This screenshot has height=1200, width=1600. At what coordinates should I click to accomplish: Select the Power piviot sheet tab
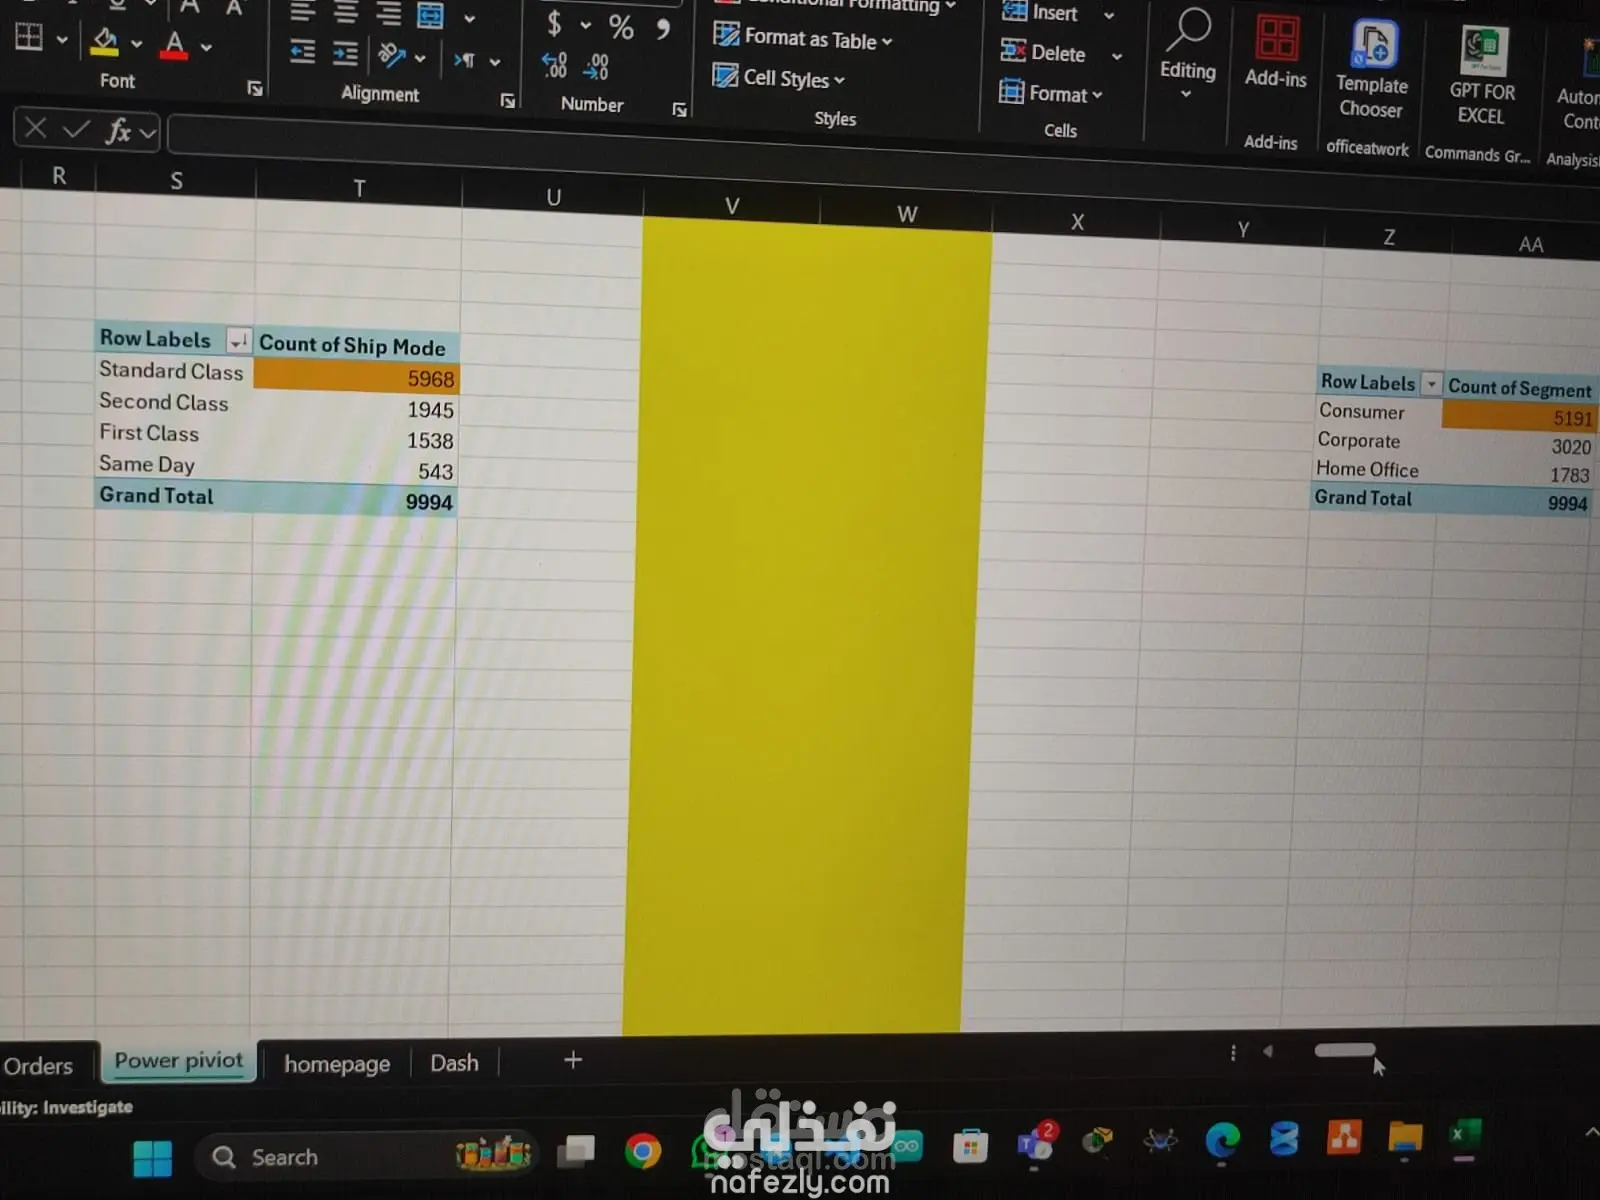click(x=179, y=1061)
